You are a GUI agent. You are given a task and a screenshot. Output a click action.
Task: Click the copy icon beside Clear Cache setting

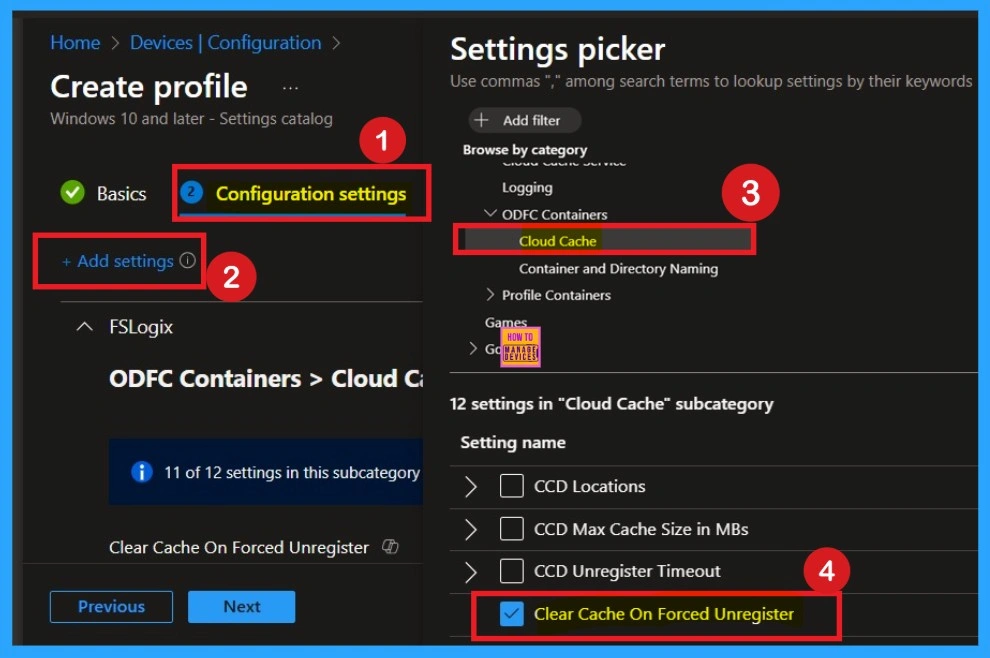coord(391,547)
